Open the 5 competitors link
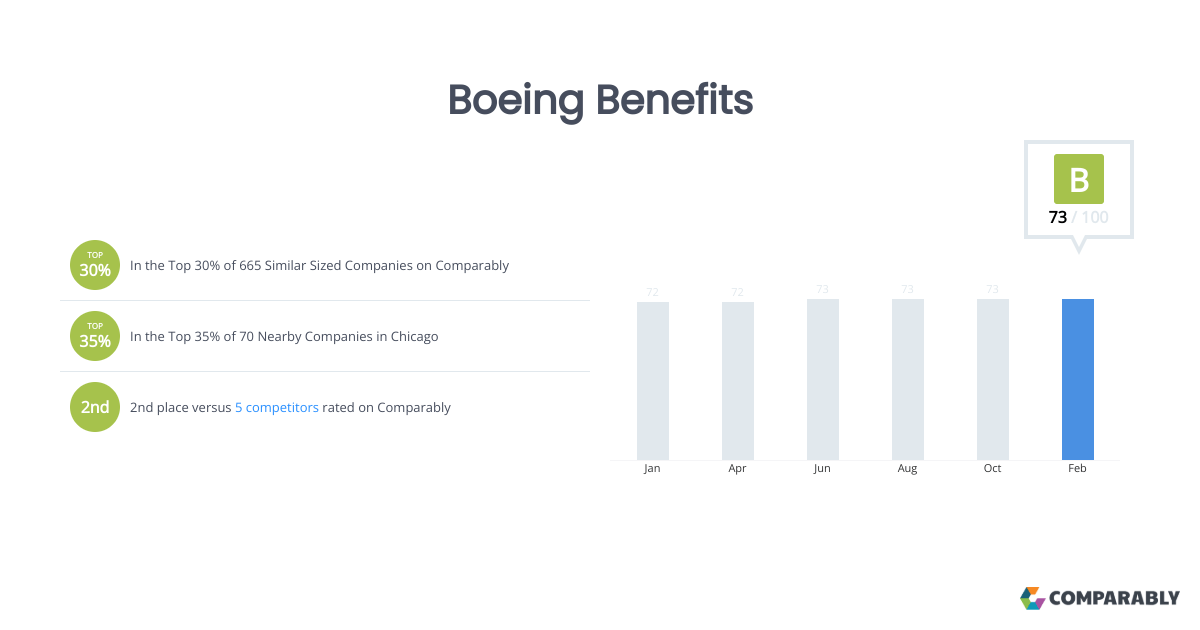The image size is (1200, 630). 277,407
